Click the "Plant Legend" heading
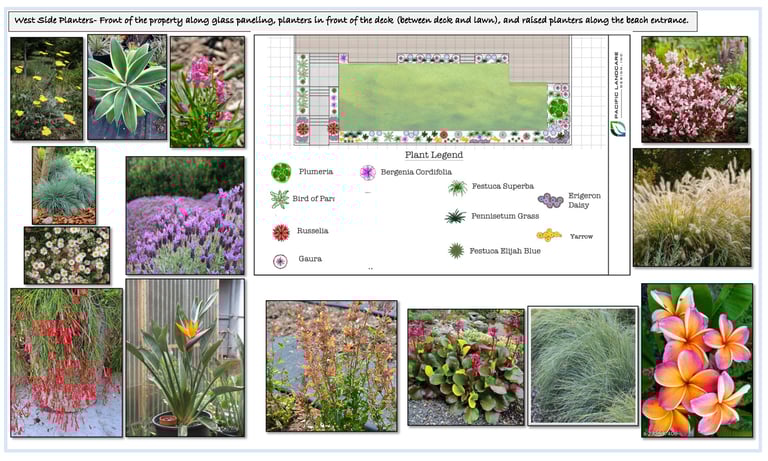The height and width of the screenshot is (461, 768). point(434,155)
